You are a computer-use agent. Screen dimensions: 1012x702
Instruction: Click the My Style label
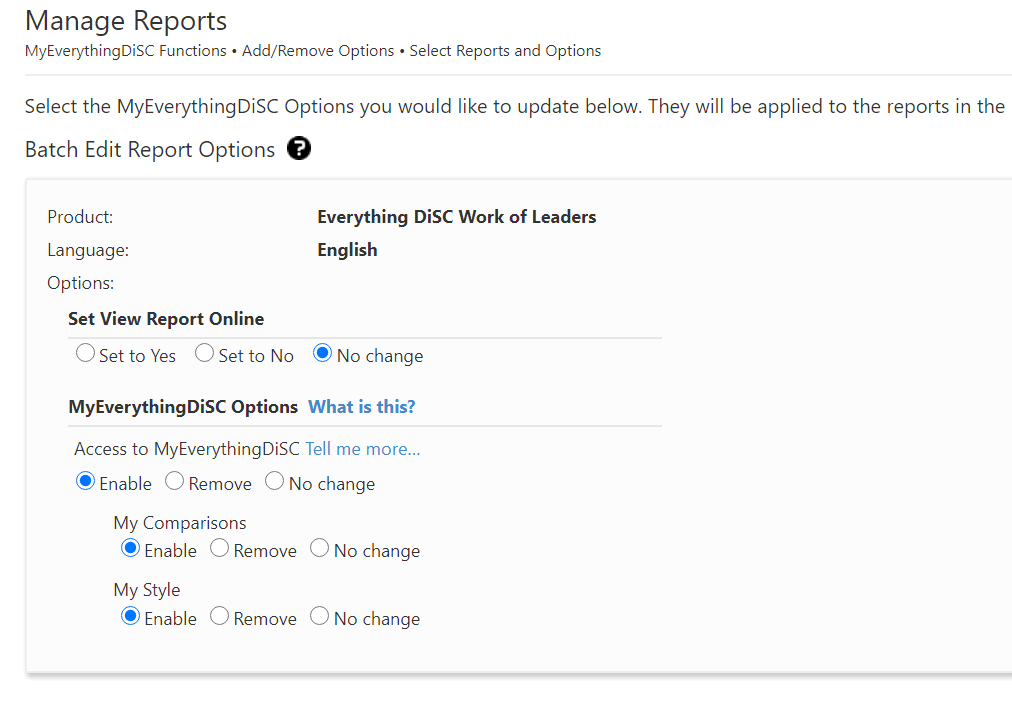point(147,590)
